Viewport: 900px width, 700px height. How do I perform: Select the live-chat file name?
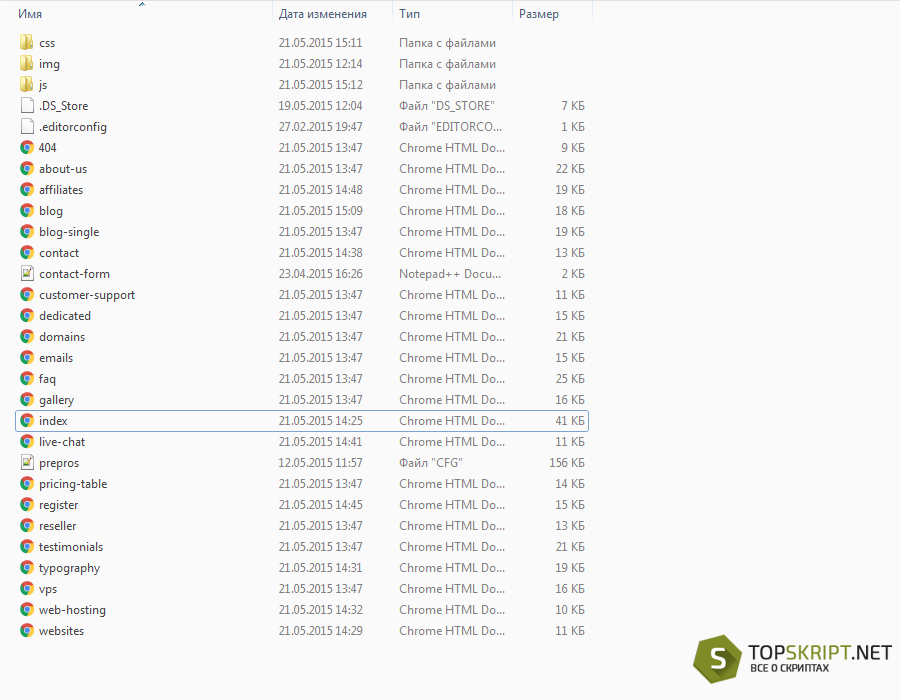(x=62, y=442)
